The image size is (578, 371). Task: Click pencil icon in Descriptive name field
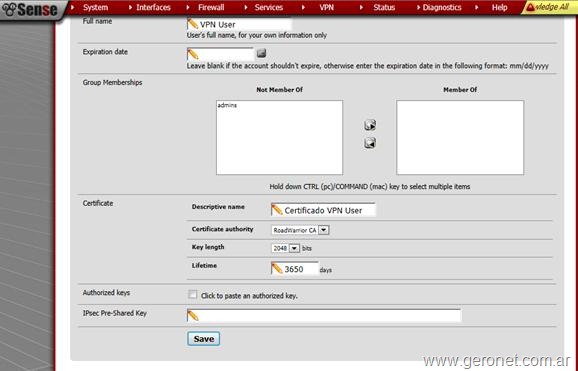277,210
